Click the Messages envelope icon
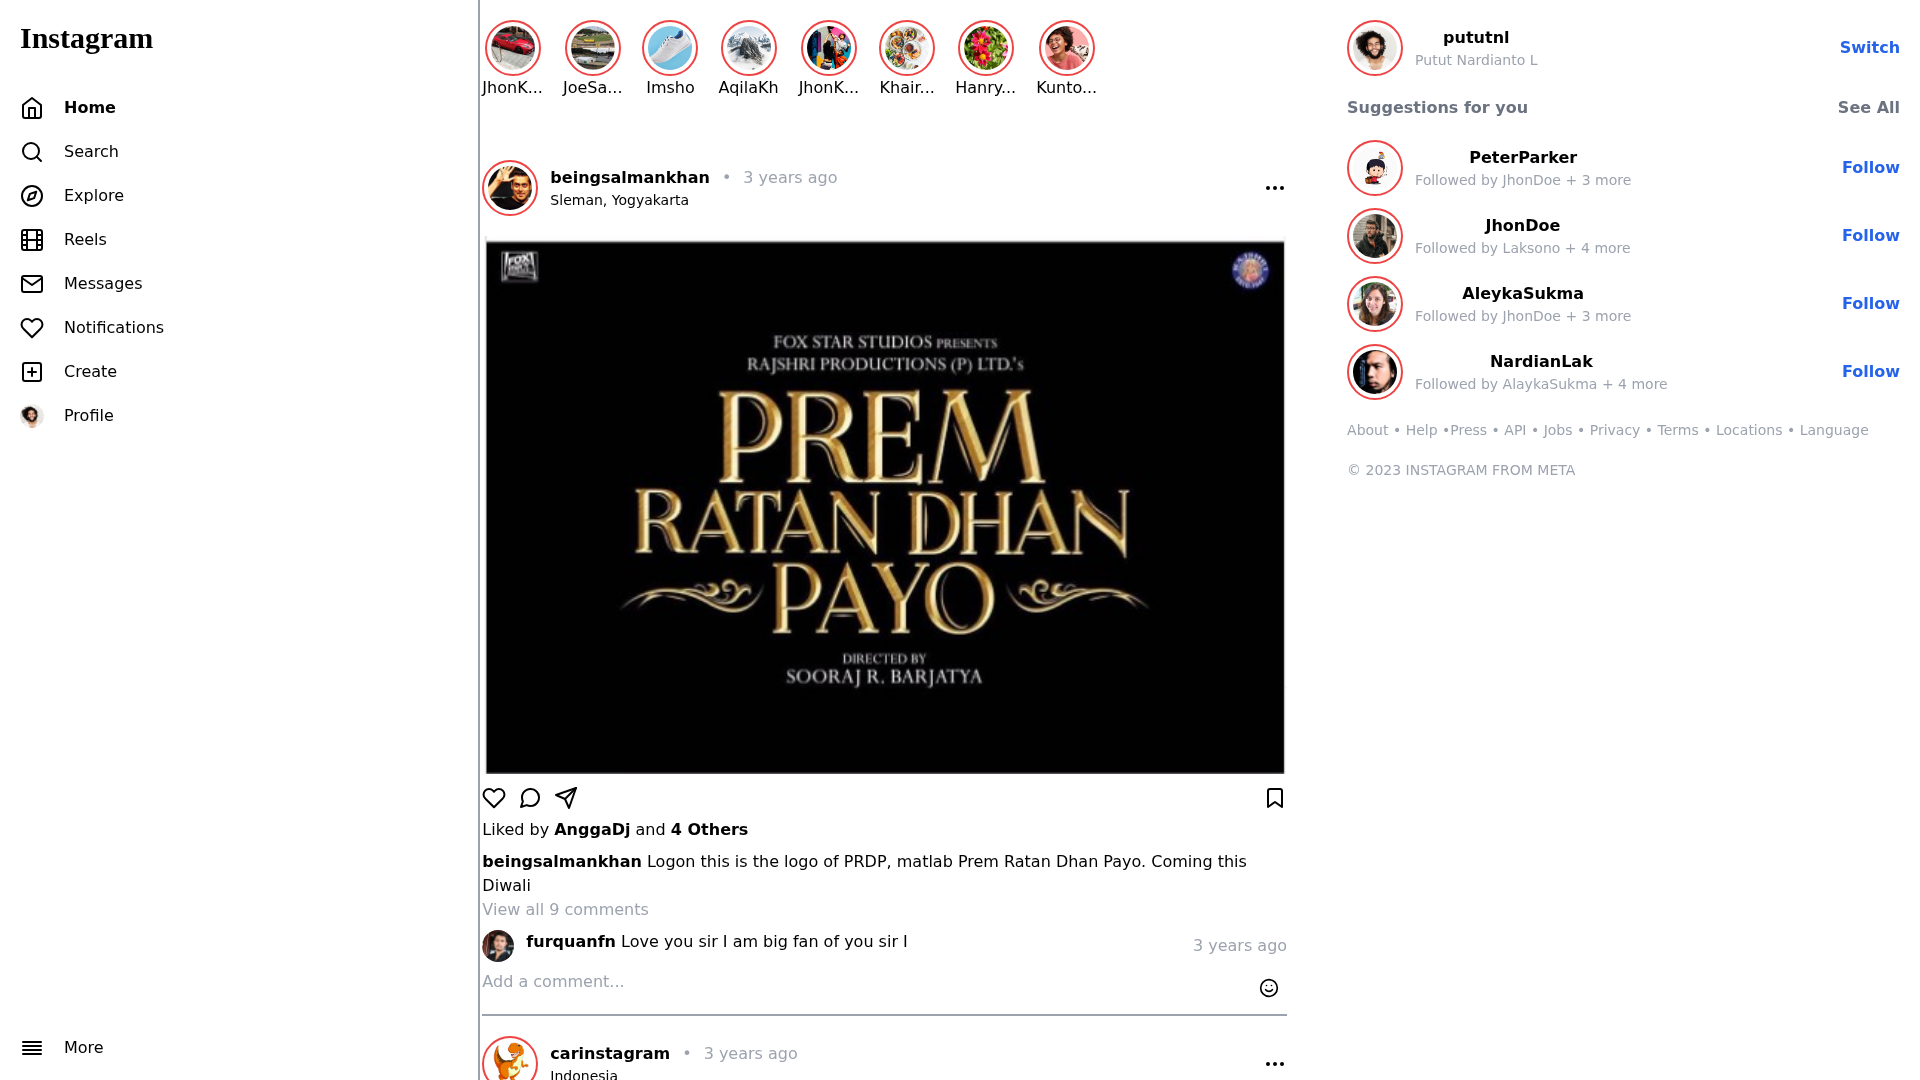Screen dimensions: 1920x1080 click(32, 284)
